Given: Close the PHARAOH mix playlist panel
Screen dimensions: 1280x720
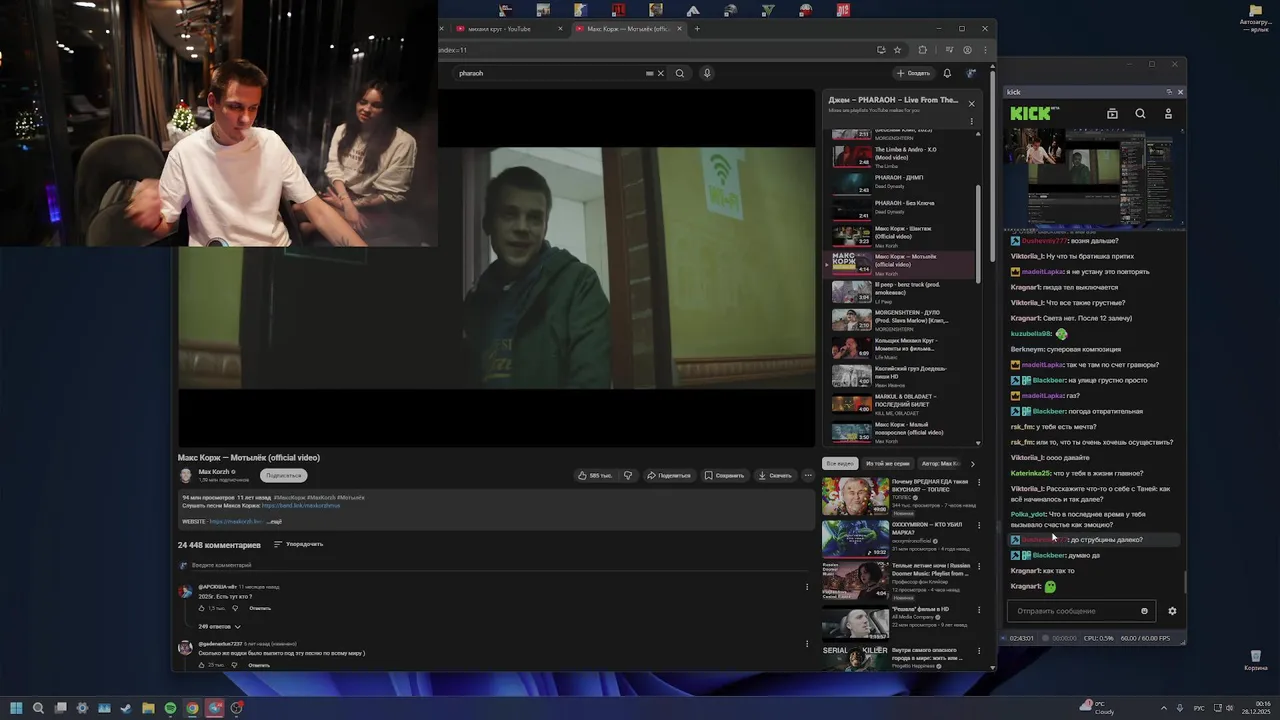Looking at the screenshot, I should point(971,102).
